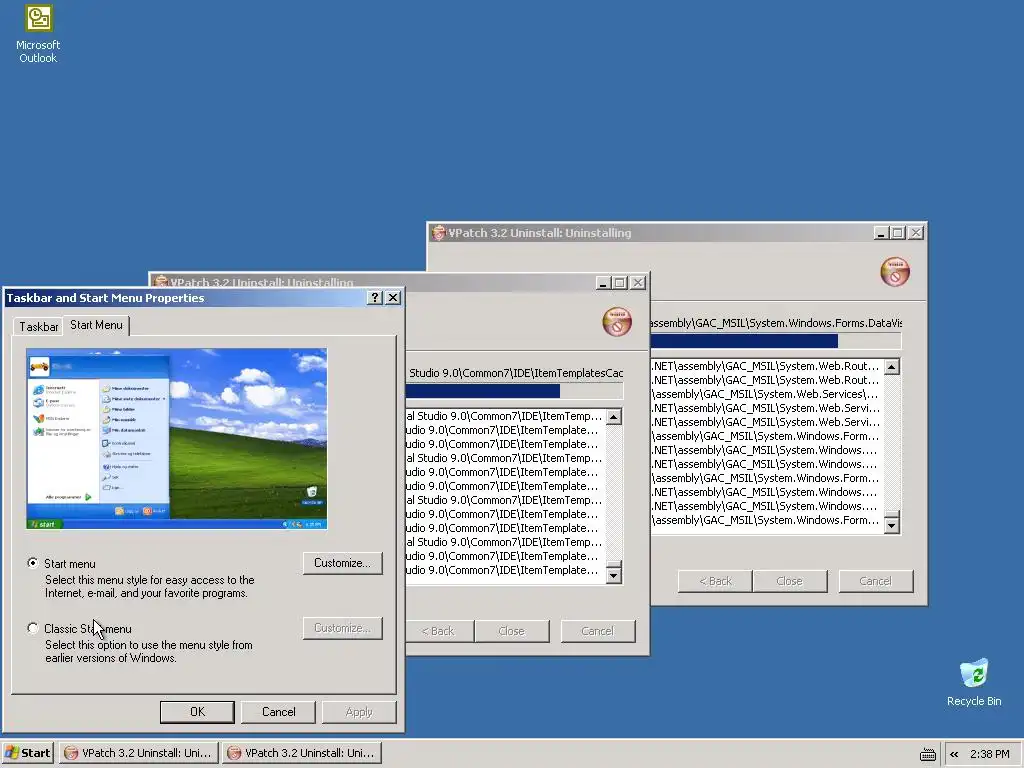Minimize the rear VPatch Uninstall window

click(x=881, y=232)
